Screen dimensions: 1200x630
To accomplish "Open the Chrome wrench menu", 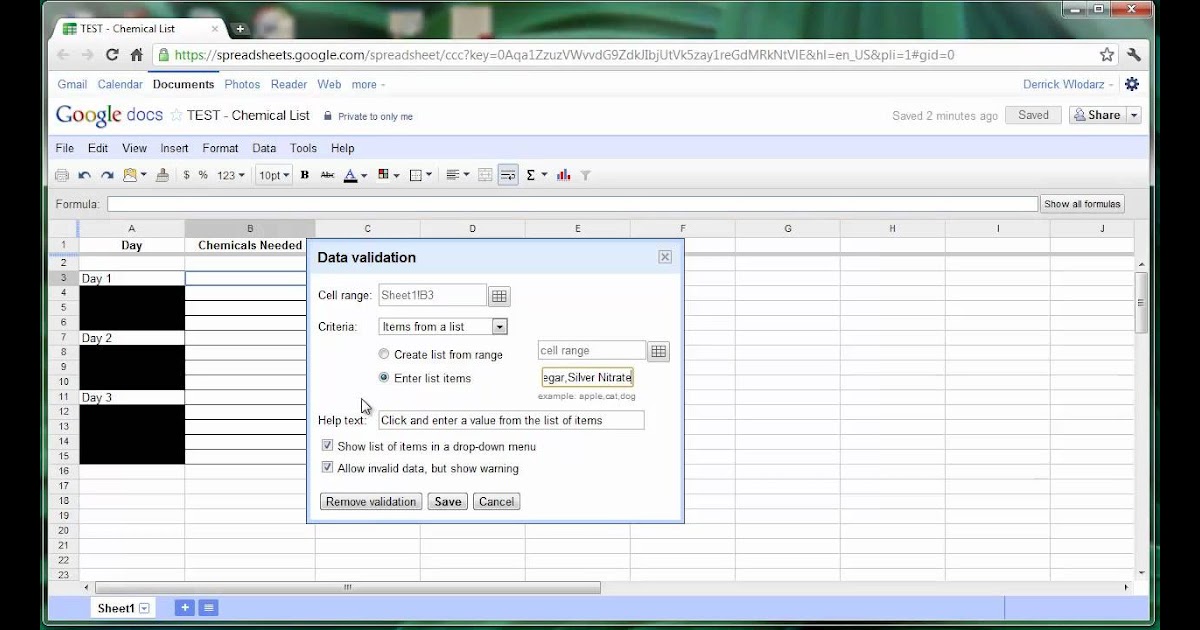I will (x=1133, y=55).
